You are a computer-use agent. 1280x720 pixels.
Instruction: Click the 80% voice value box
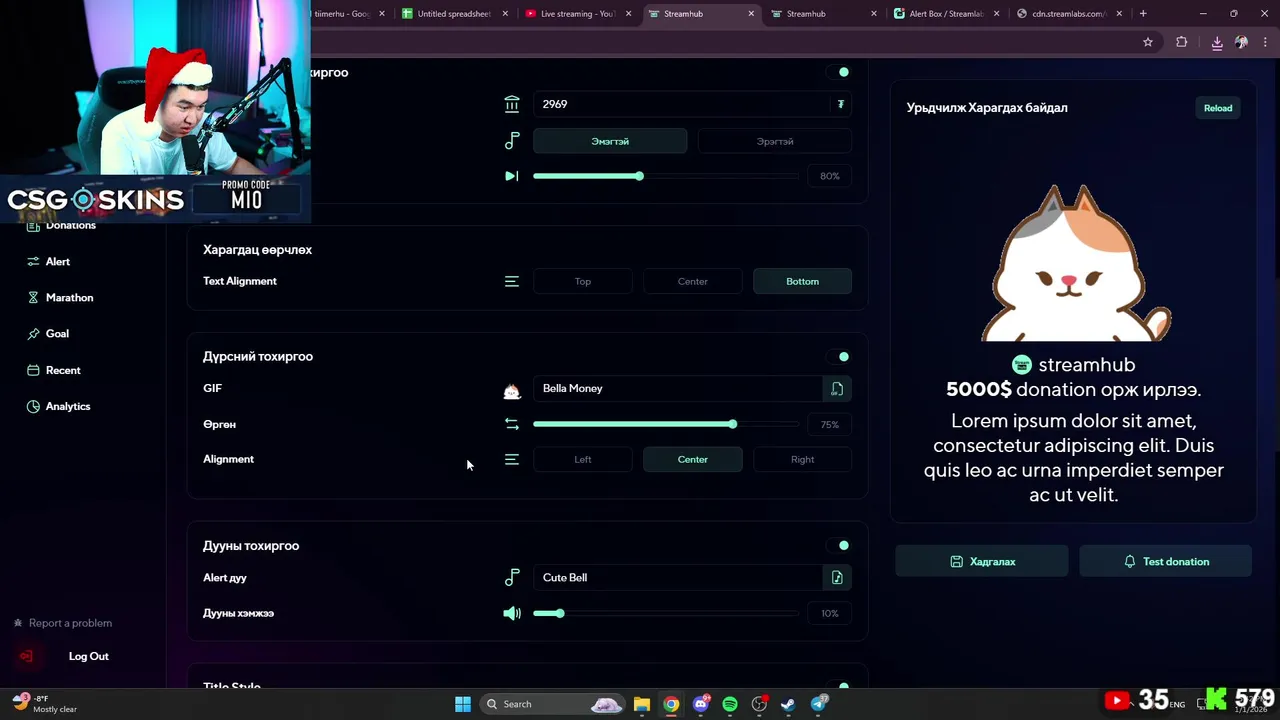coord(830,176)
